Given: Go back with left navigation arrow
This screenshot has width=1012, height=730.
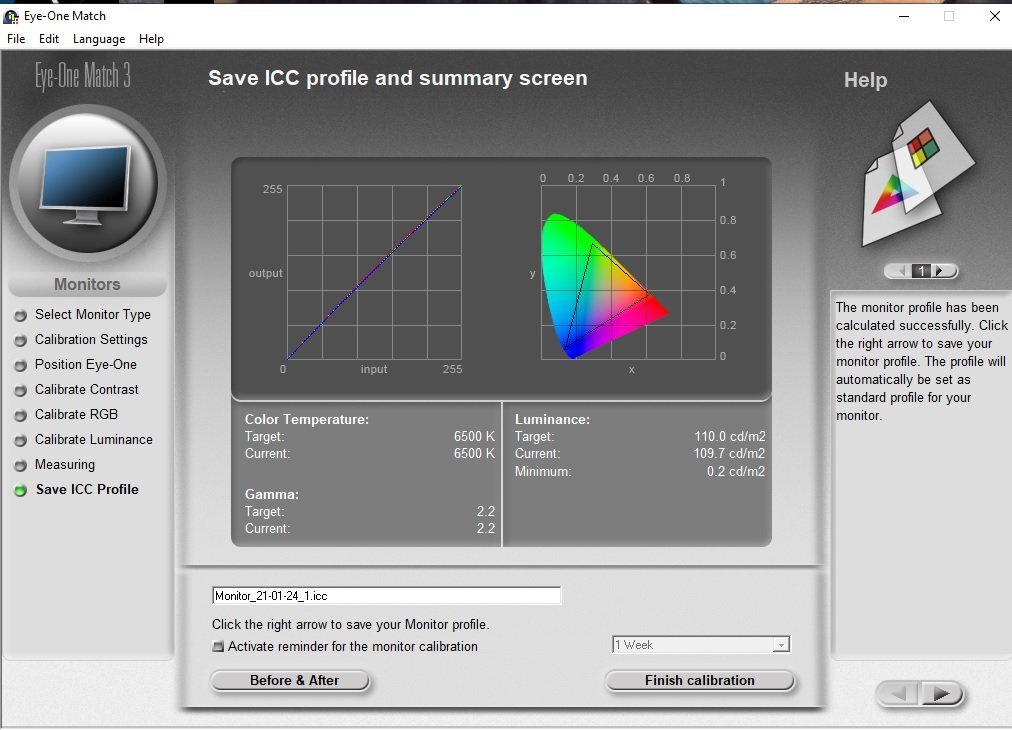Looking at the screenshot, I should tap(899, 694).
